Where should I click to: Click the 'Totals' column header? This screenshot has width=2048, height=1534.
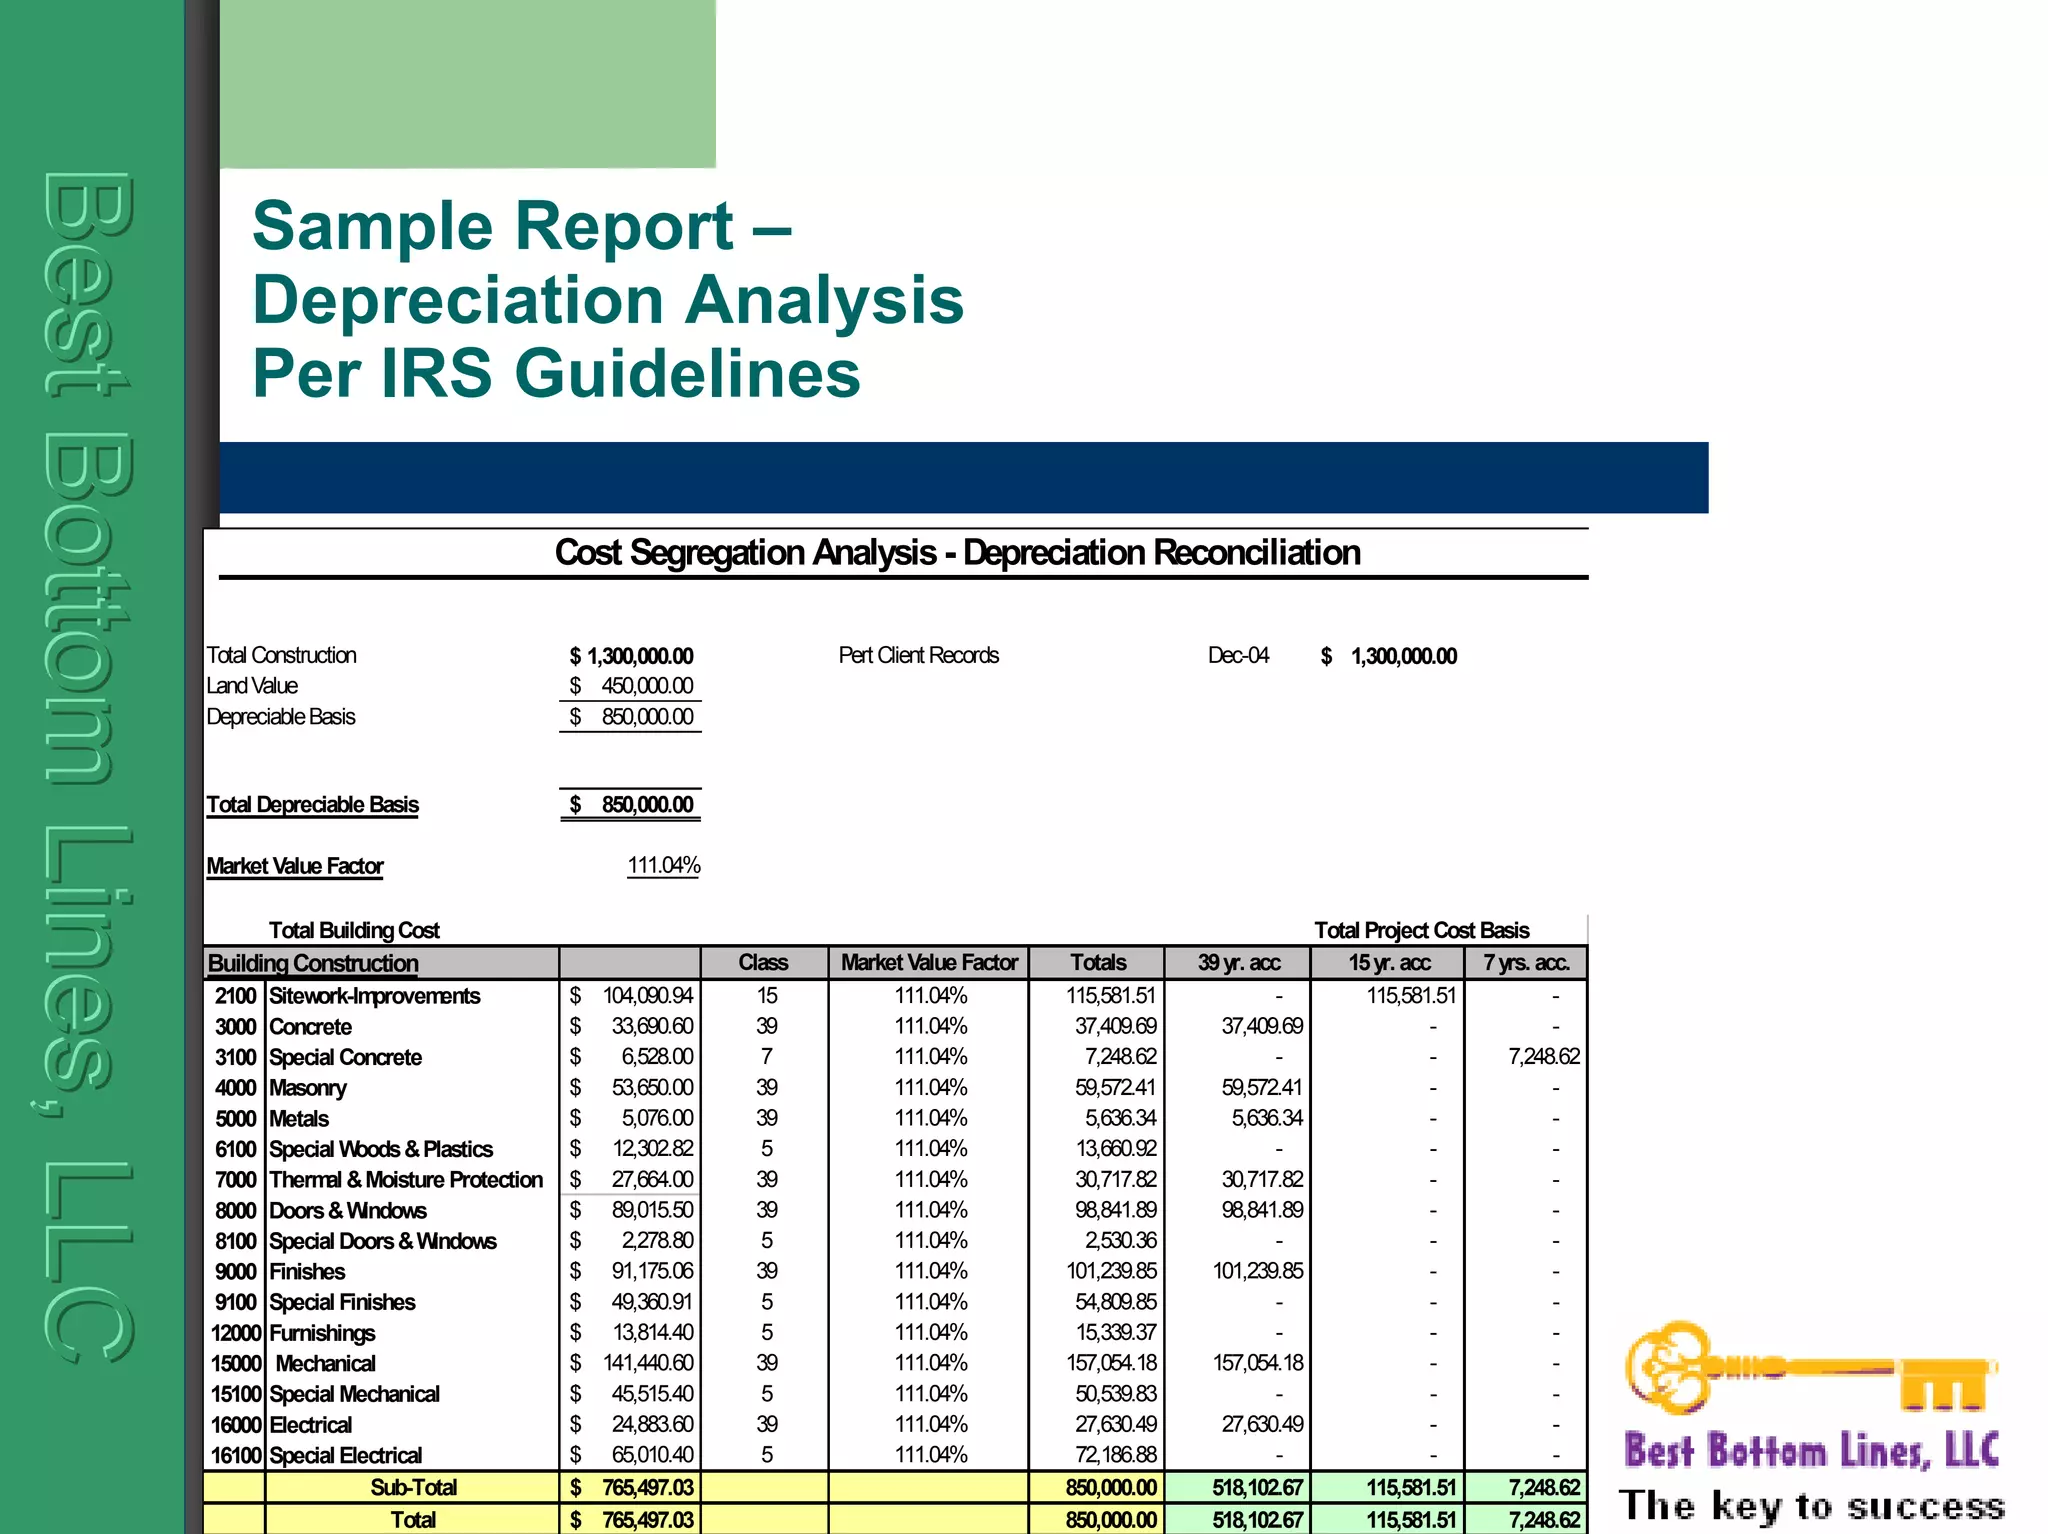tap(1098, 962)
